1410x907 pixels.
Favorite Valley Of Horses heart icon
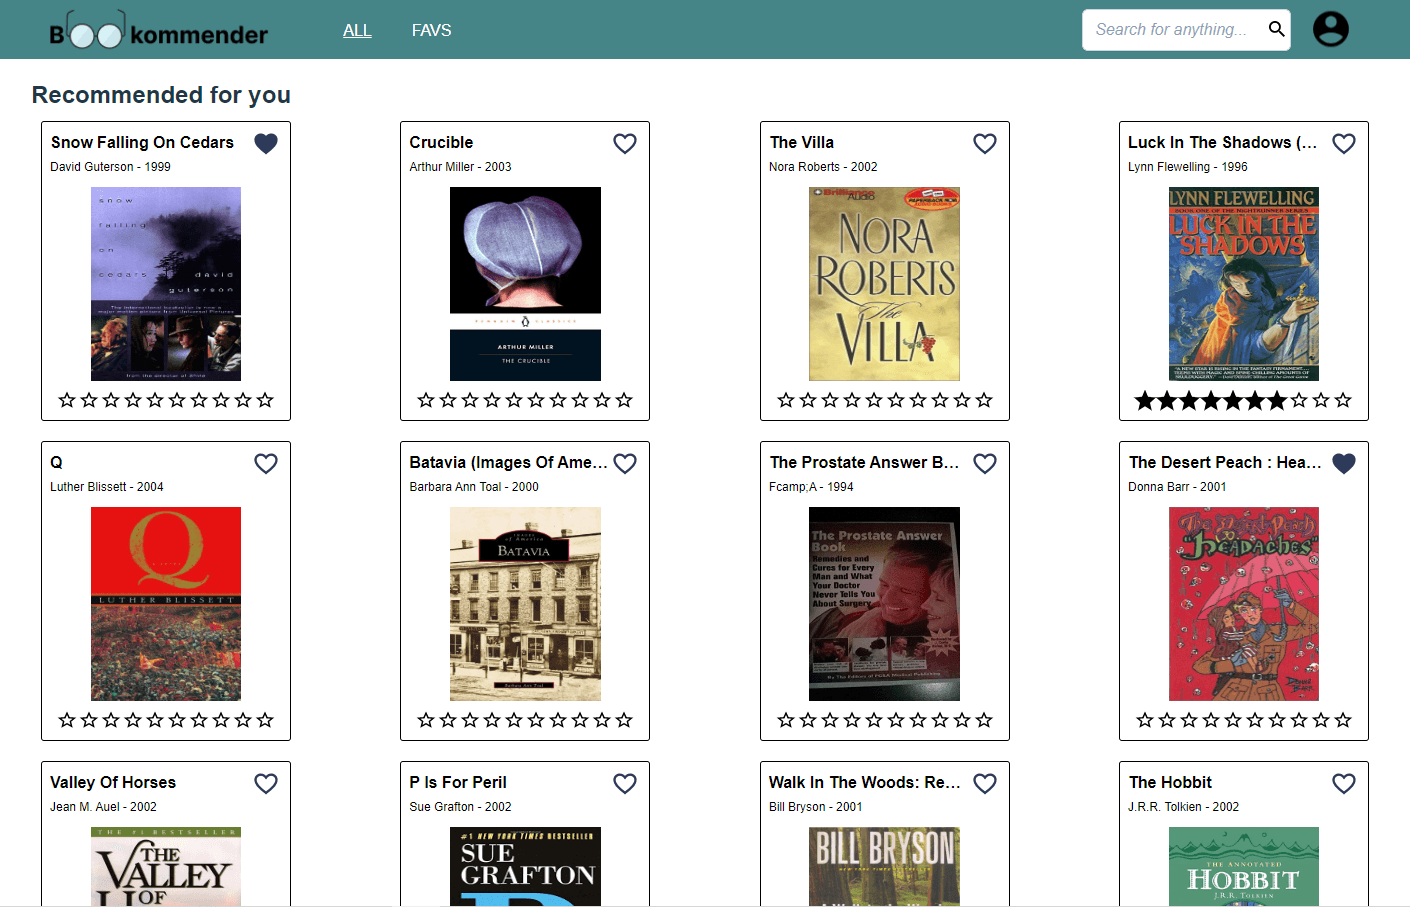pyautogui.click(x=266, y=783)
